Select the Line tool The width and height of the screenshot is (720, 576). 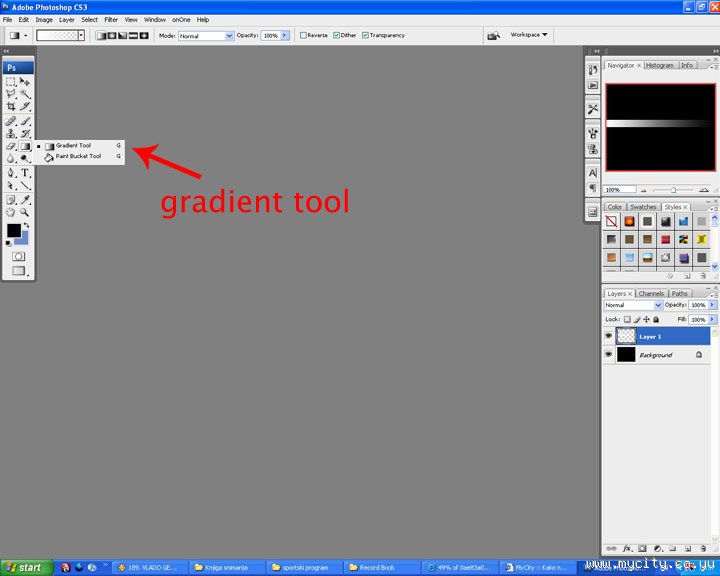pos(25,186)
